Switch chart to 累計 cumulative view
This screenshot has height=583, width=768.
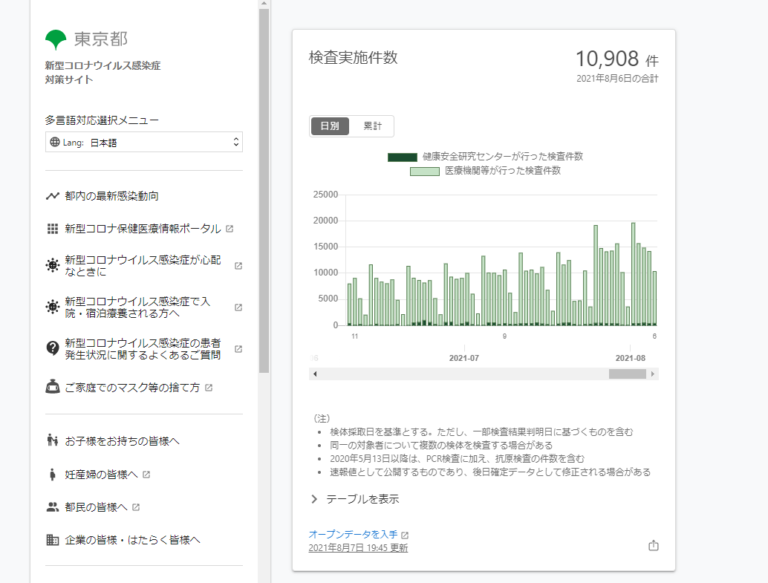(x=372, y=126)
